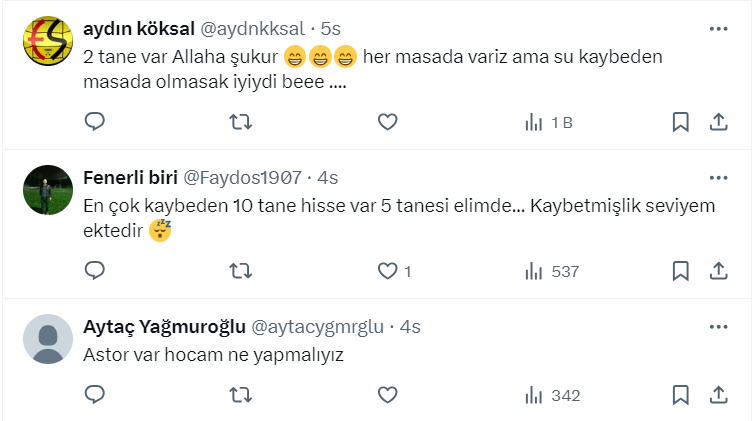The width and height of the screenshot is (754, 421).
Task: Click aydın köksal's profile avatar
Action: (48, 42)
